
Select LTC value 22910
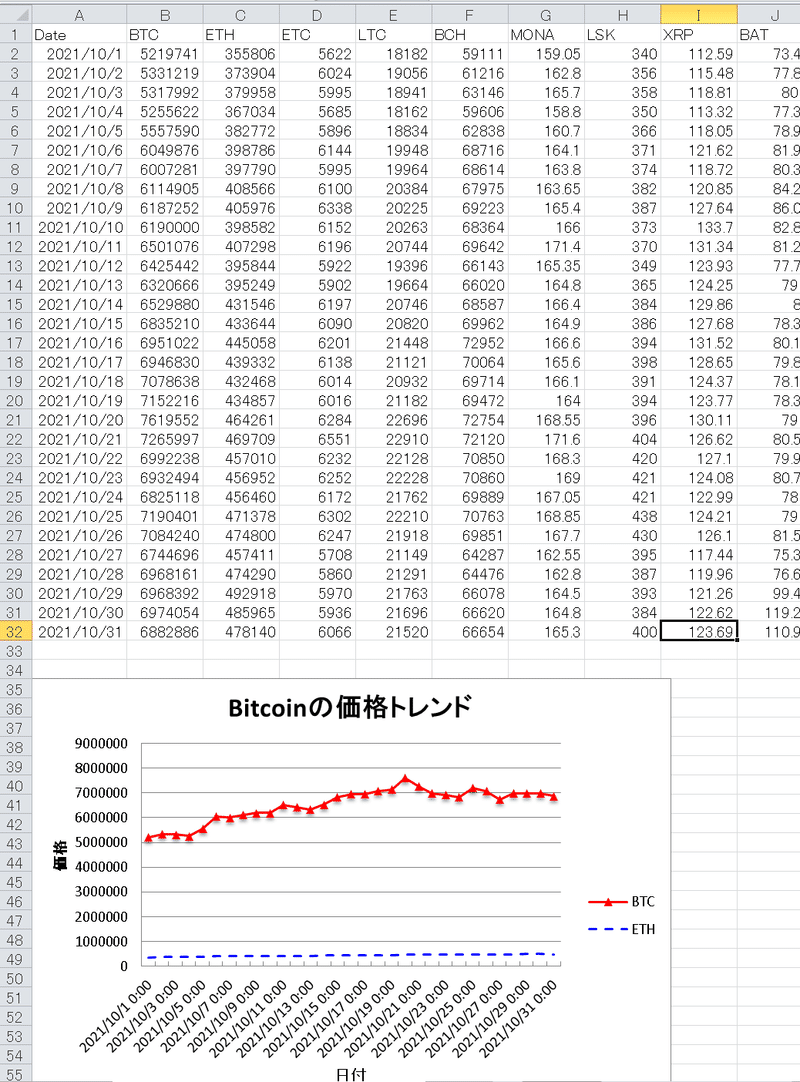point(394,439)
